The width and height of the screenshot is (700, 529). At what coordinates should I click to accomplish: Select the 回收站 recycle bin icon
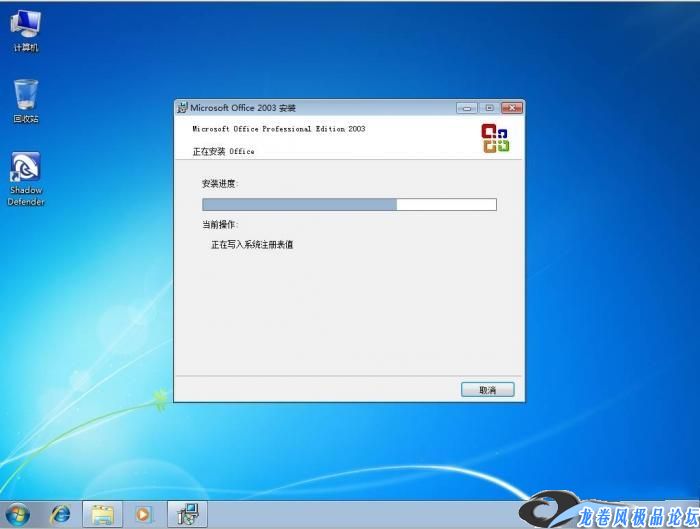[25, 101]
